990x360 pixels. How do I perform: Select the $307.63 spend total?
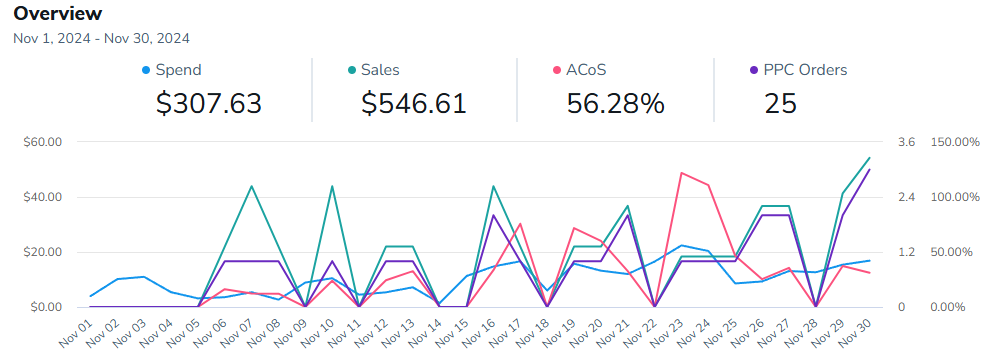click(x=208, y=104)
